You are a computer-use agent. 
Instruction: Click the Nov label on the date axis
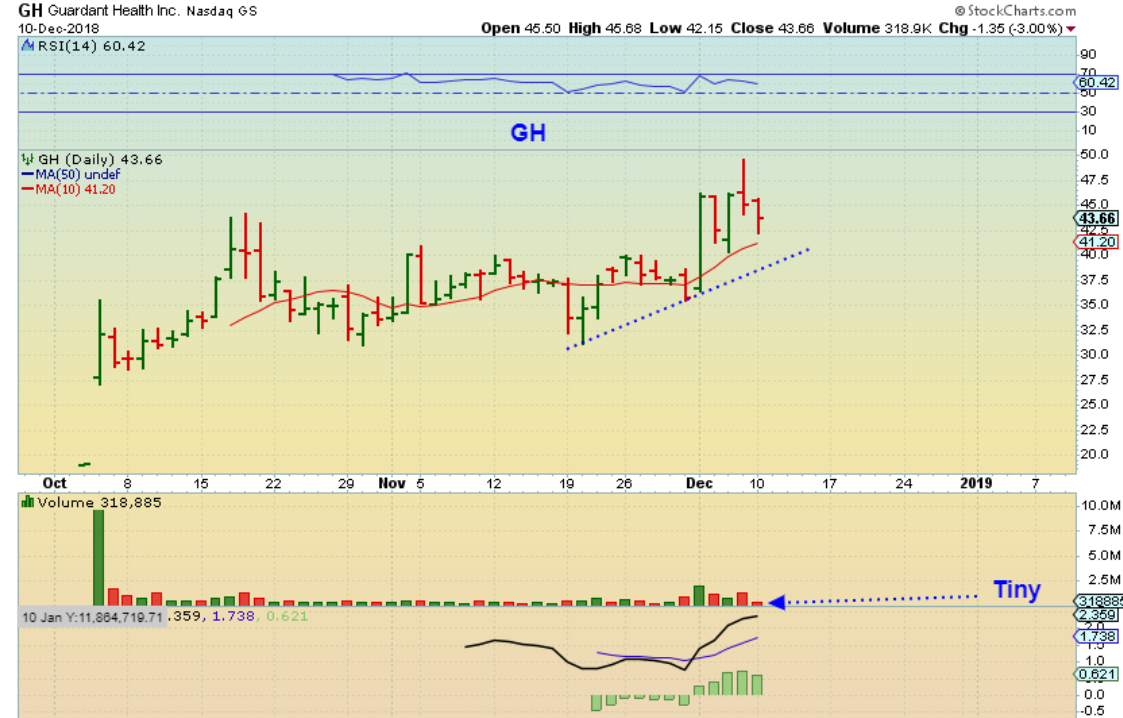(x=392, y=483)
